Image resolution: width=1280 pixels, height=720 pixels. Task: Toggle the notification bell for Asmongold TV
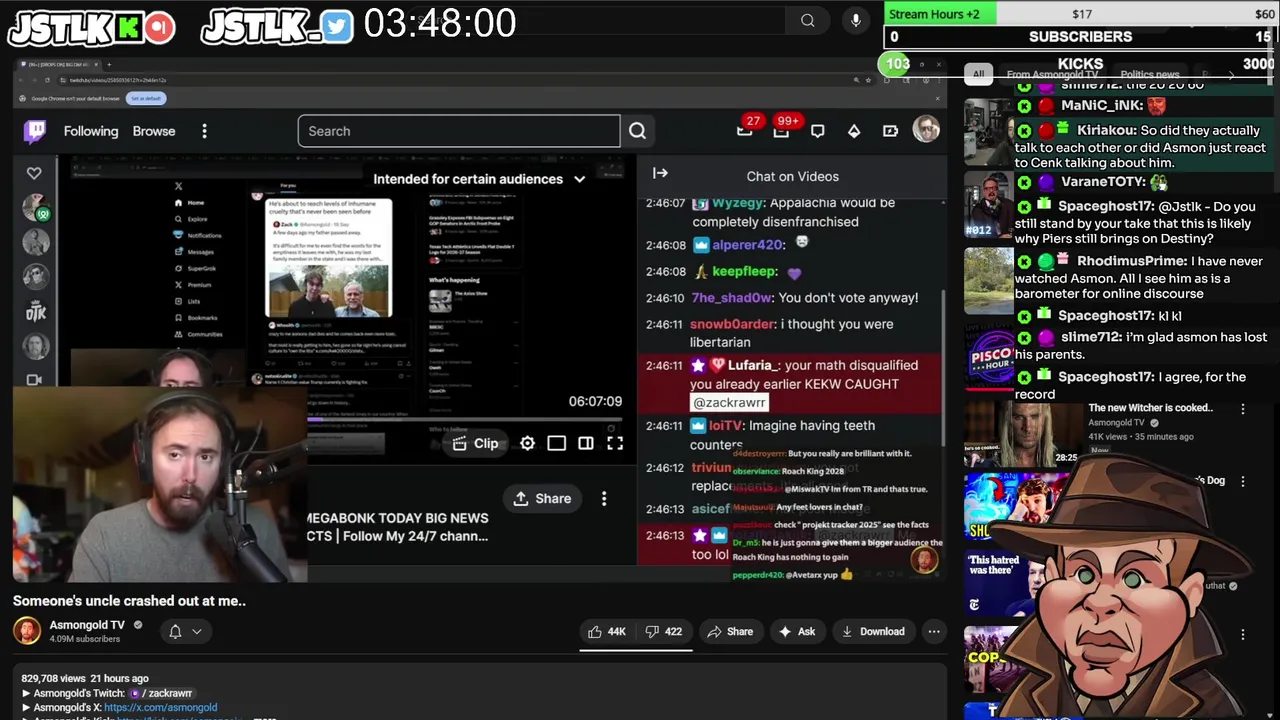[175, 631]
